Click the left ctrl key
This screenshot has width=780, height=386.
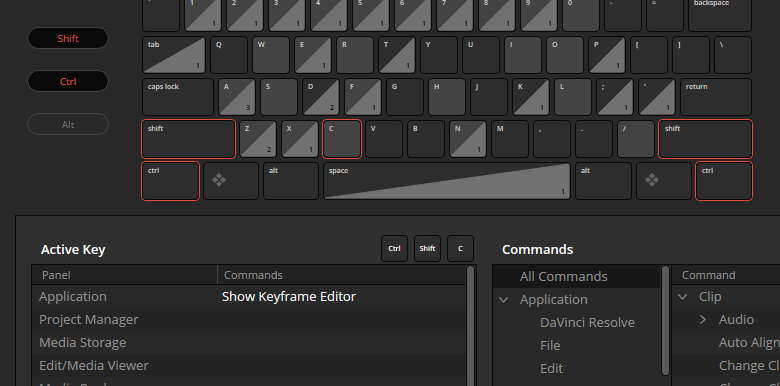point(171,181)
